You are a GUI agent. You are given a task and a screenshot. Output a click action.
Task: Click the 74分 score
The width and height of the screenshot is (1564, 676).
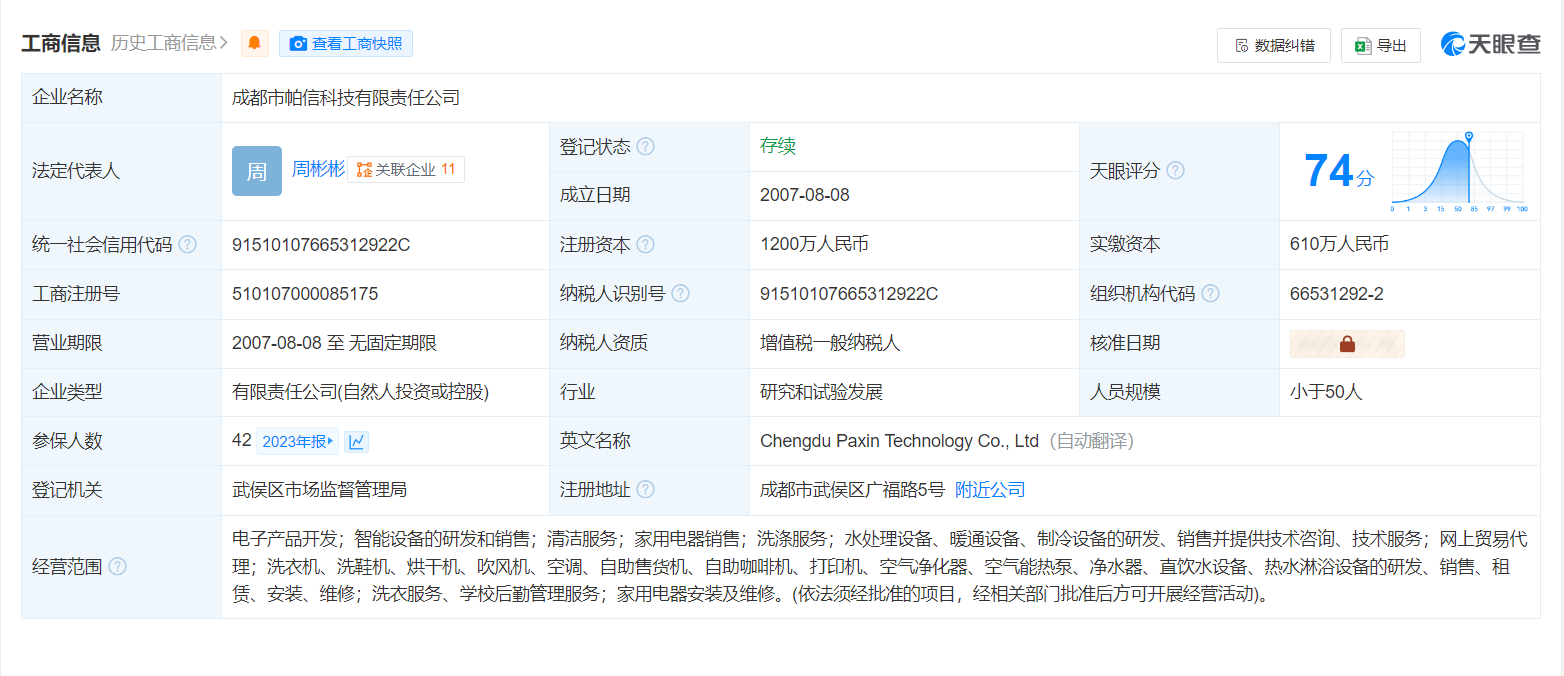[1338, 171]
